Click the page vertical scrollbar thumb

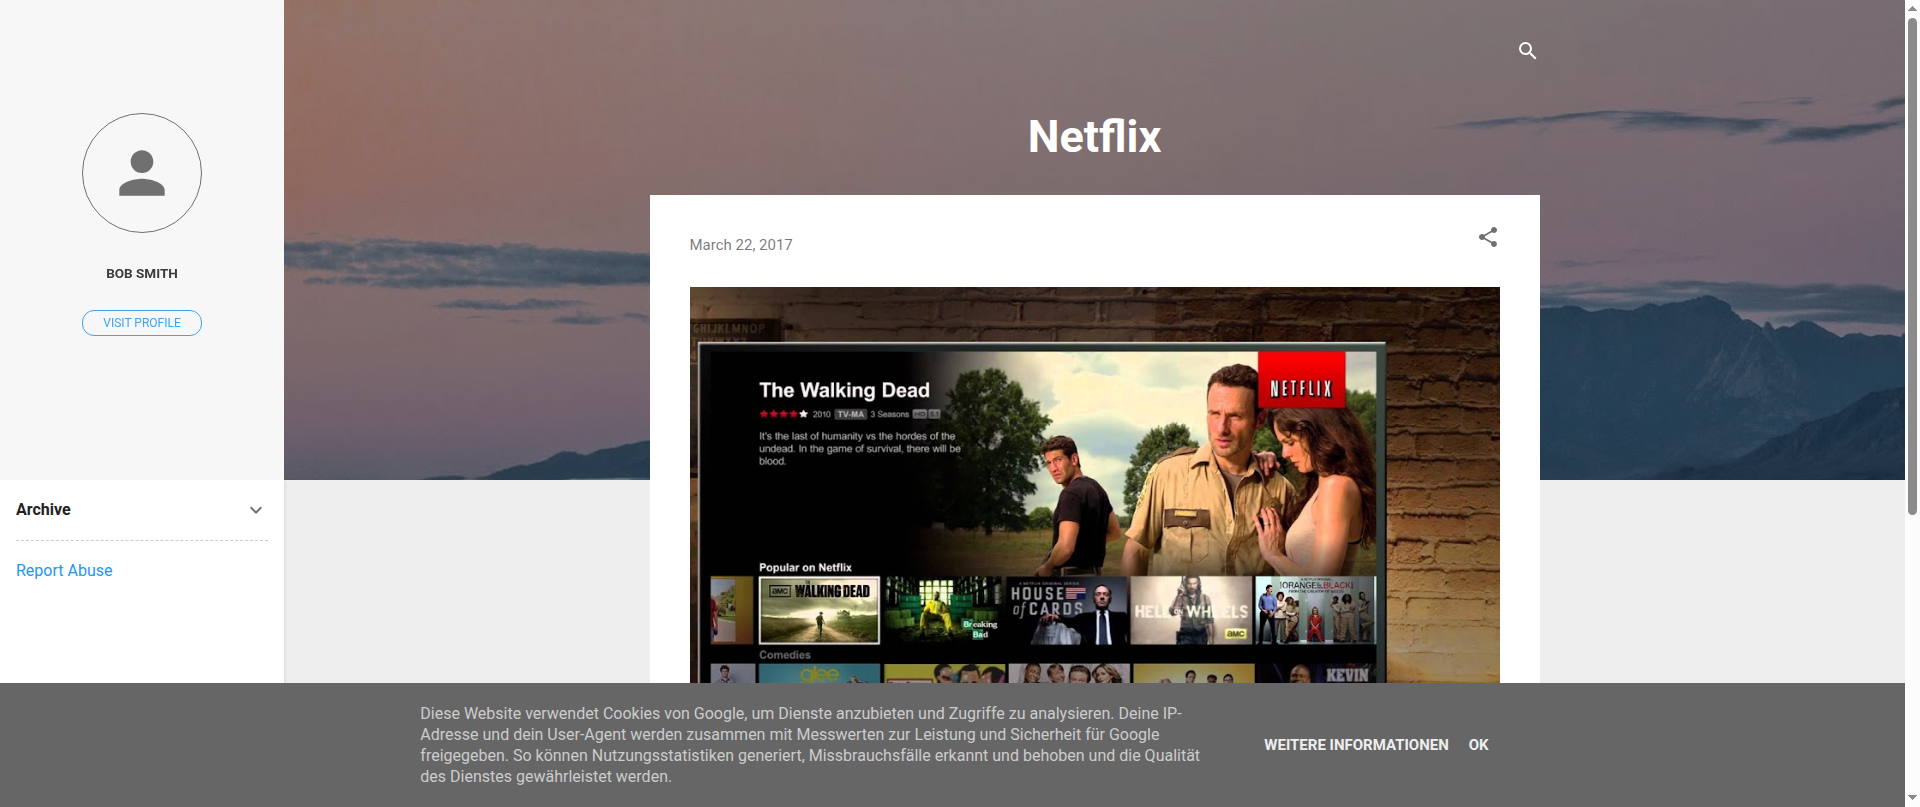(1912, 264)
